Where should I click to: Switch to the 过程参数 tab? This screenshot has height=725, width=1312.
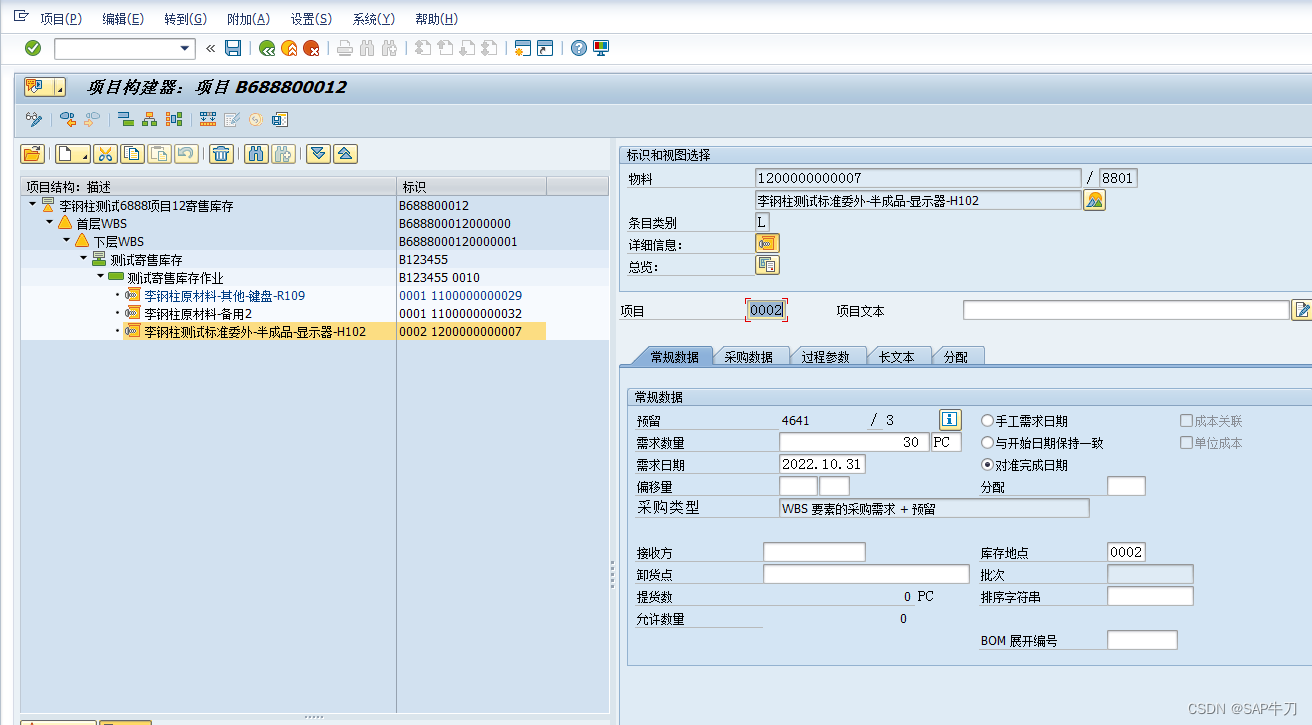825,357
